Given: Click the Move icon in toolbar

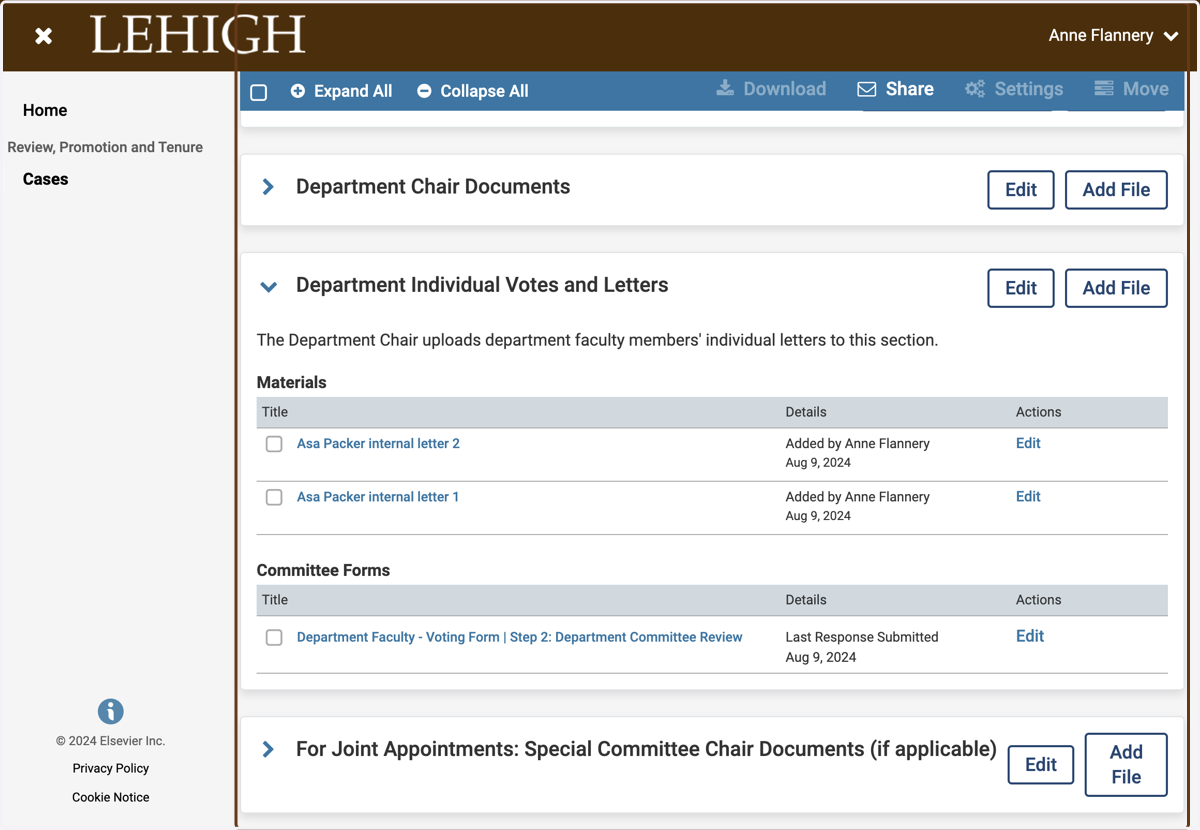Looking at the screenshot, I should click(1104, 89).
